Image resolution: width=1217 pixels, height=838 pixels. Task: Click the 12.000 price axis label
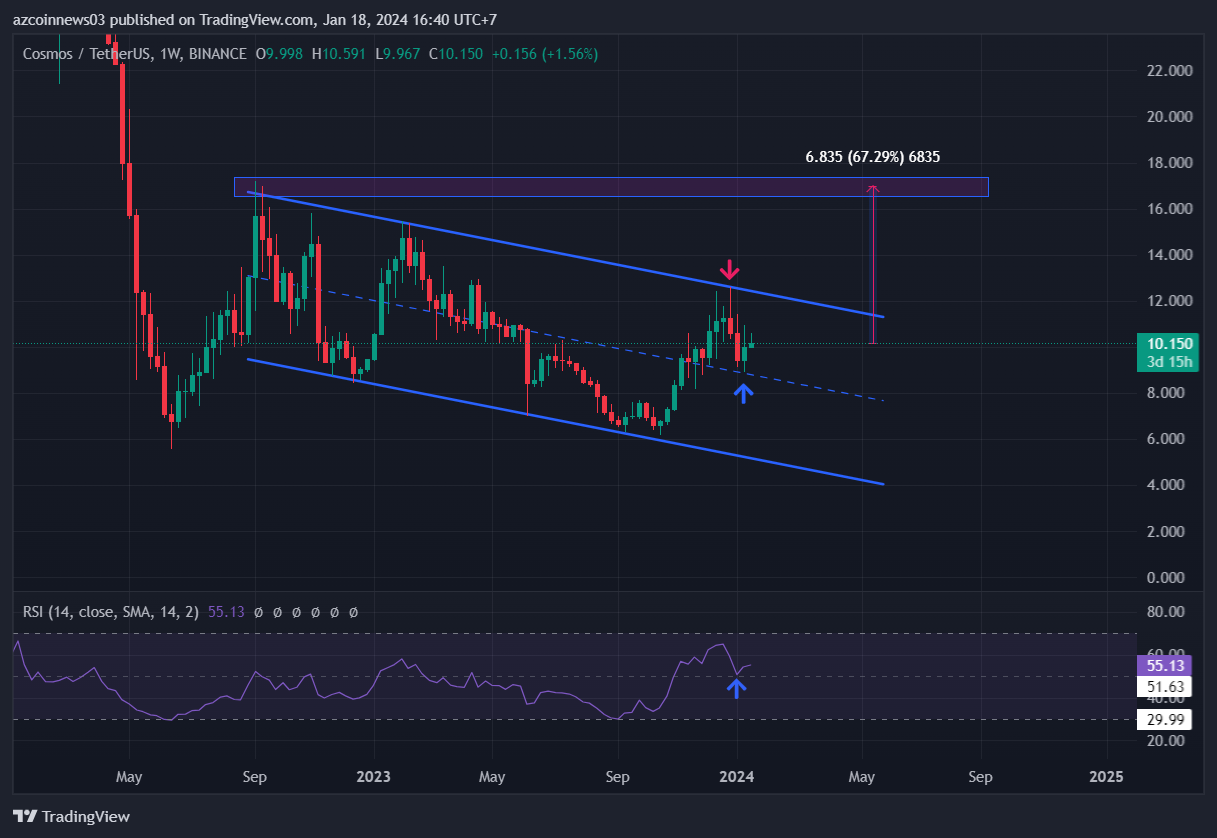(1169, 300)
